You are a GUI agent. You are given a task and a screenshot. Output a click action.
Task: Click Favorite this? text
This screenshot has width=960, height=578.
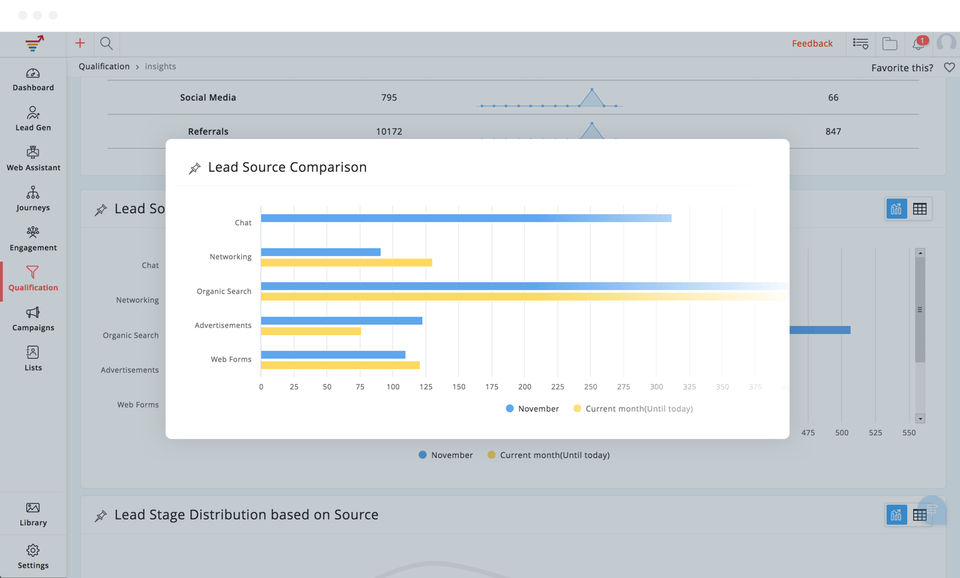point(902,67)
